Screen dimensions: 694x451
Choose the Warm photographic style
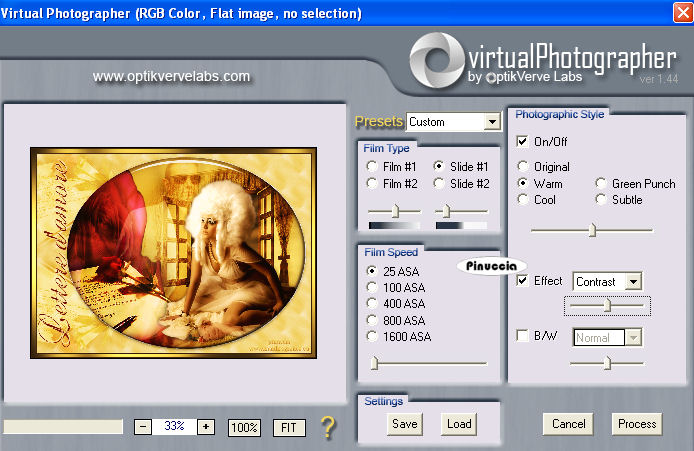[523, 183]
